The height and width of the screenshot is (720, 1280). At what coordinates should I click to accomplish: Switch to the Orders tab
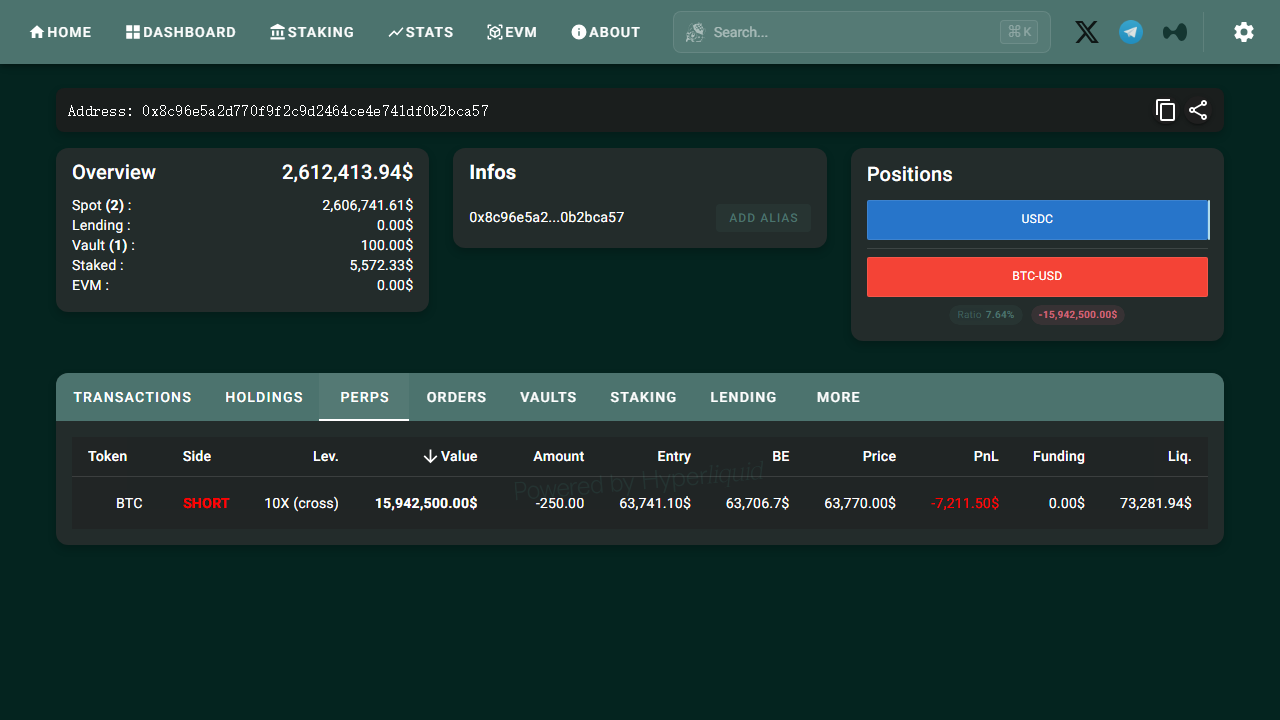456,397
